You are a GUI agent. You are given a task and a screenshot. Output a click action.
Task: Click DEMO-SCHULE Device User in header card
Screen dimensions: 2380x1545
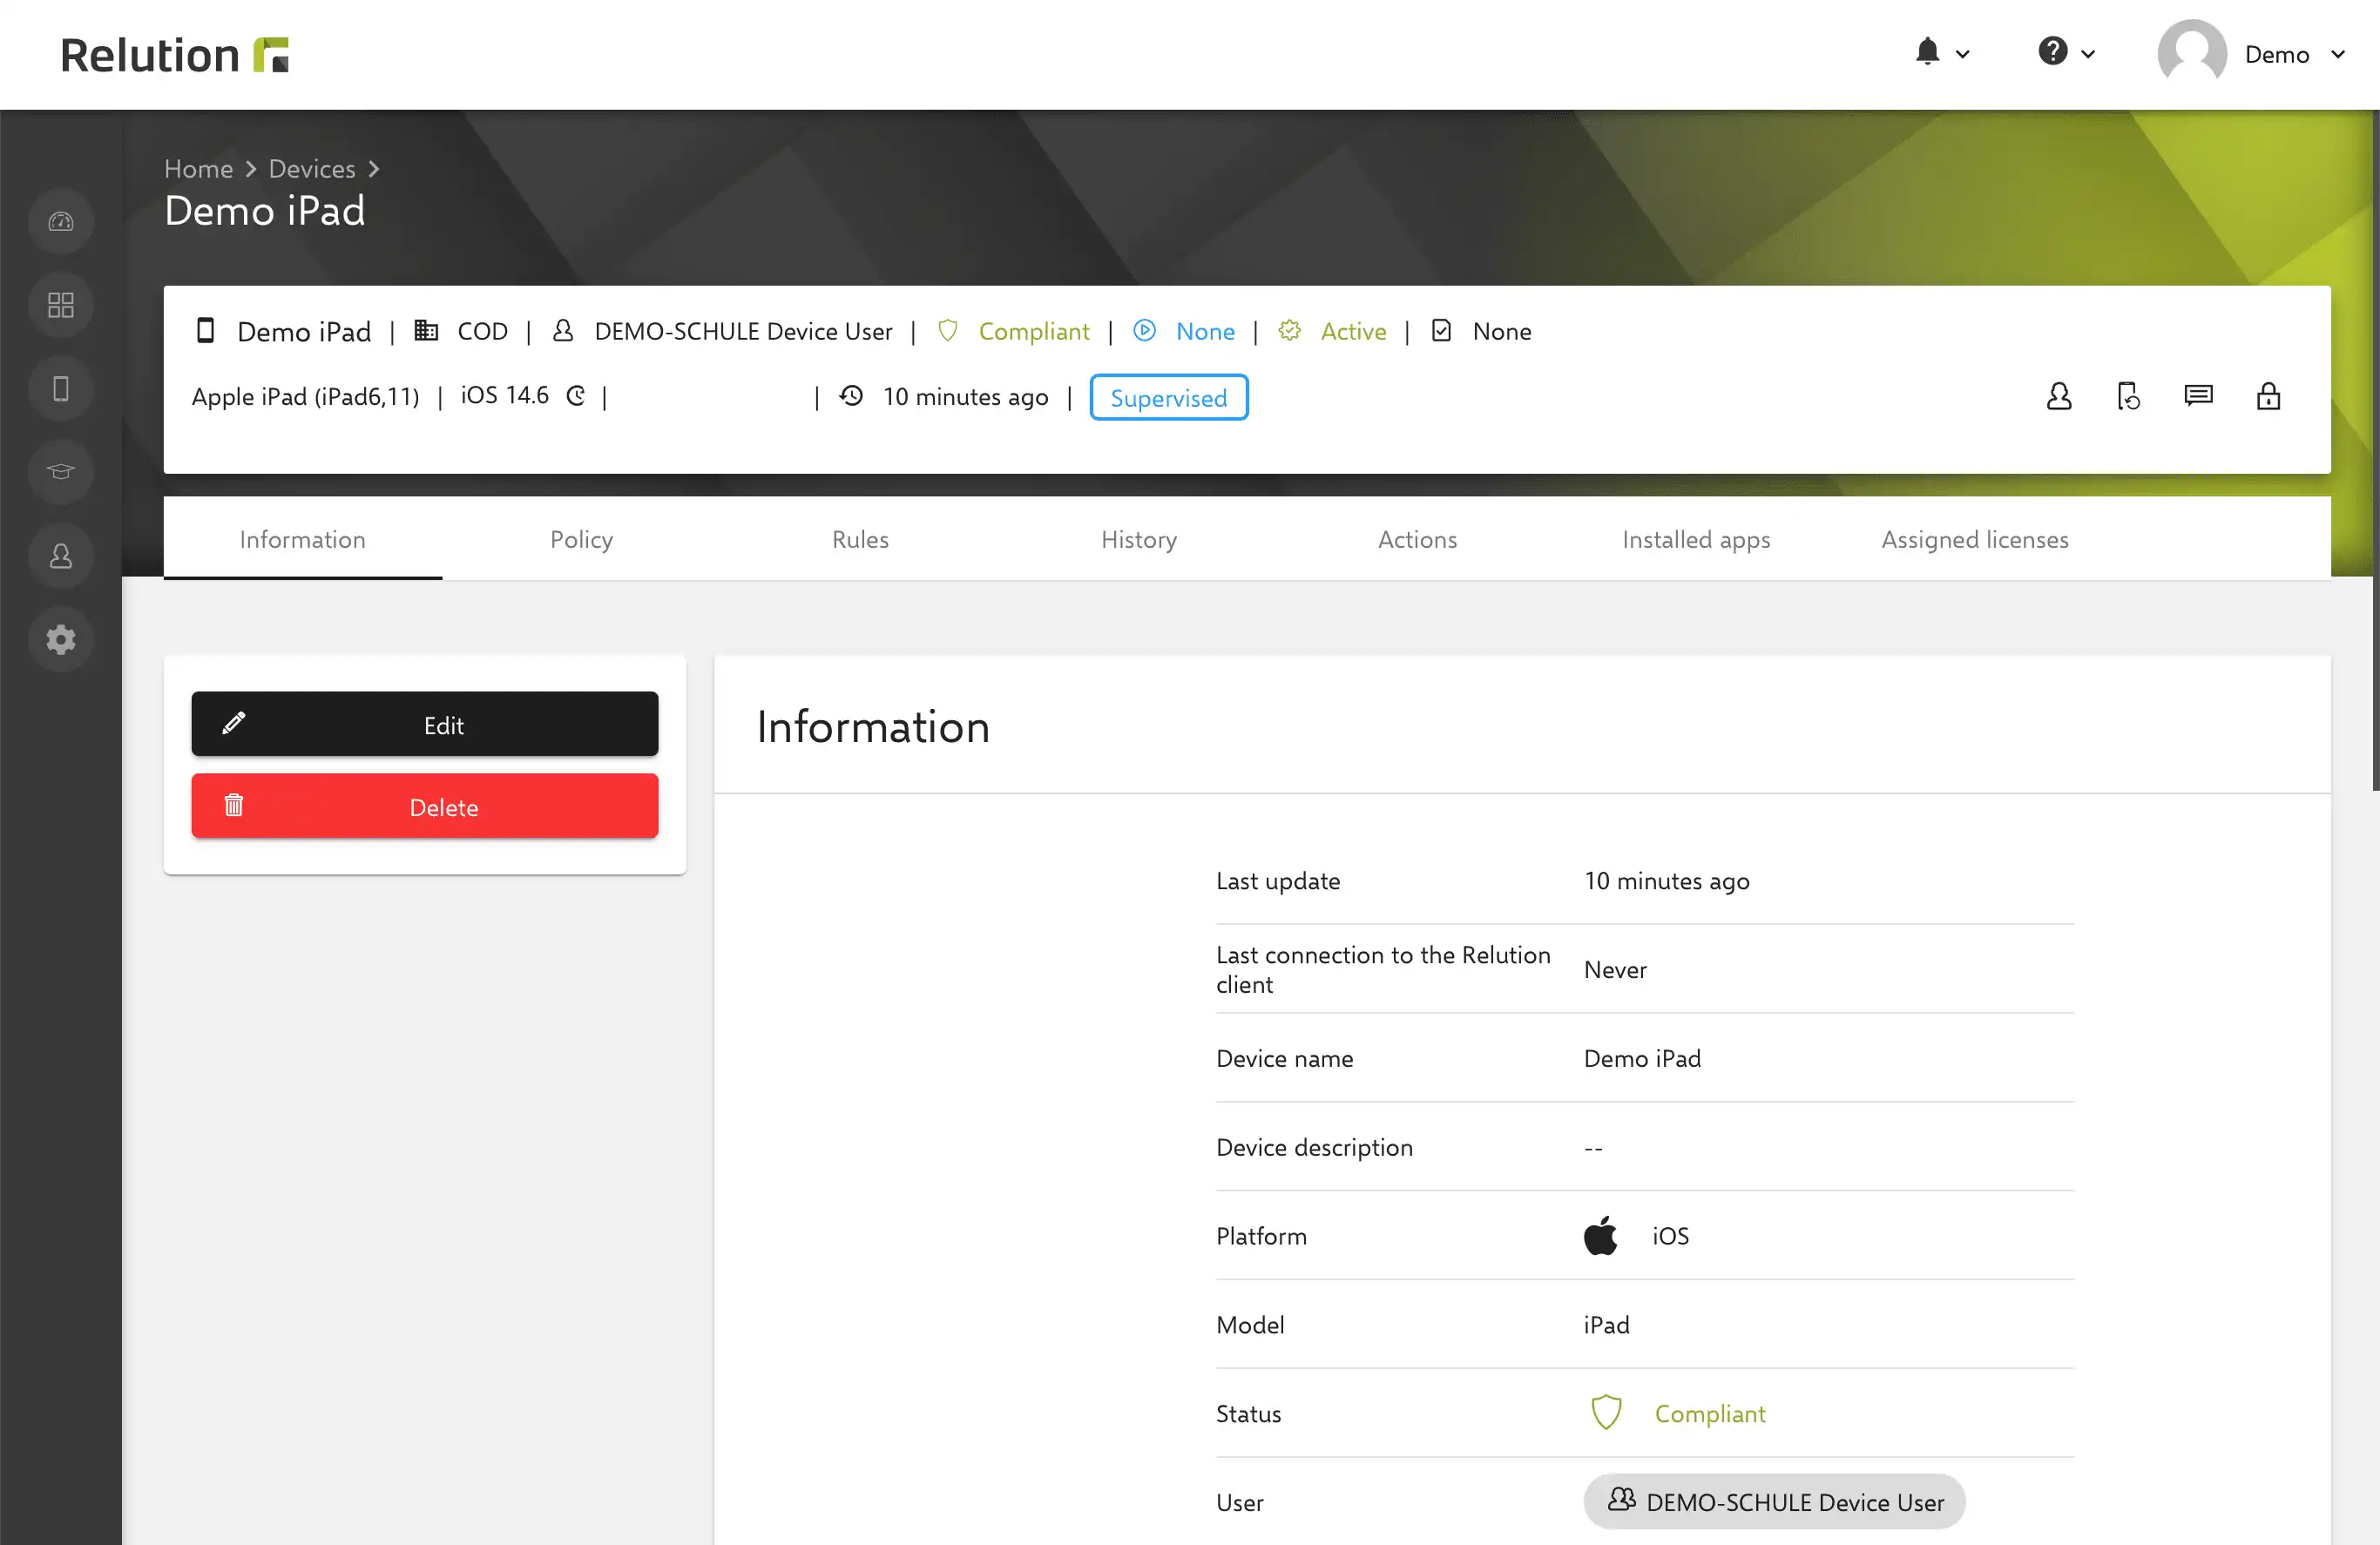coord(743,331)
